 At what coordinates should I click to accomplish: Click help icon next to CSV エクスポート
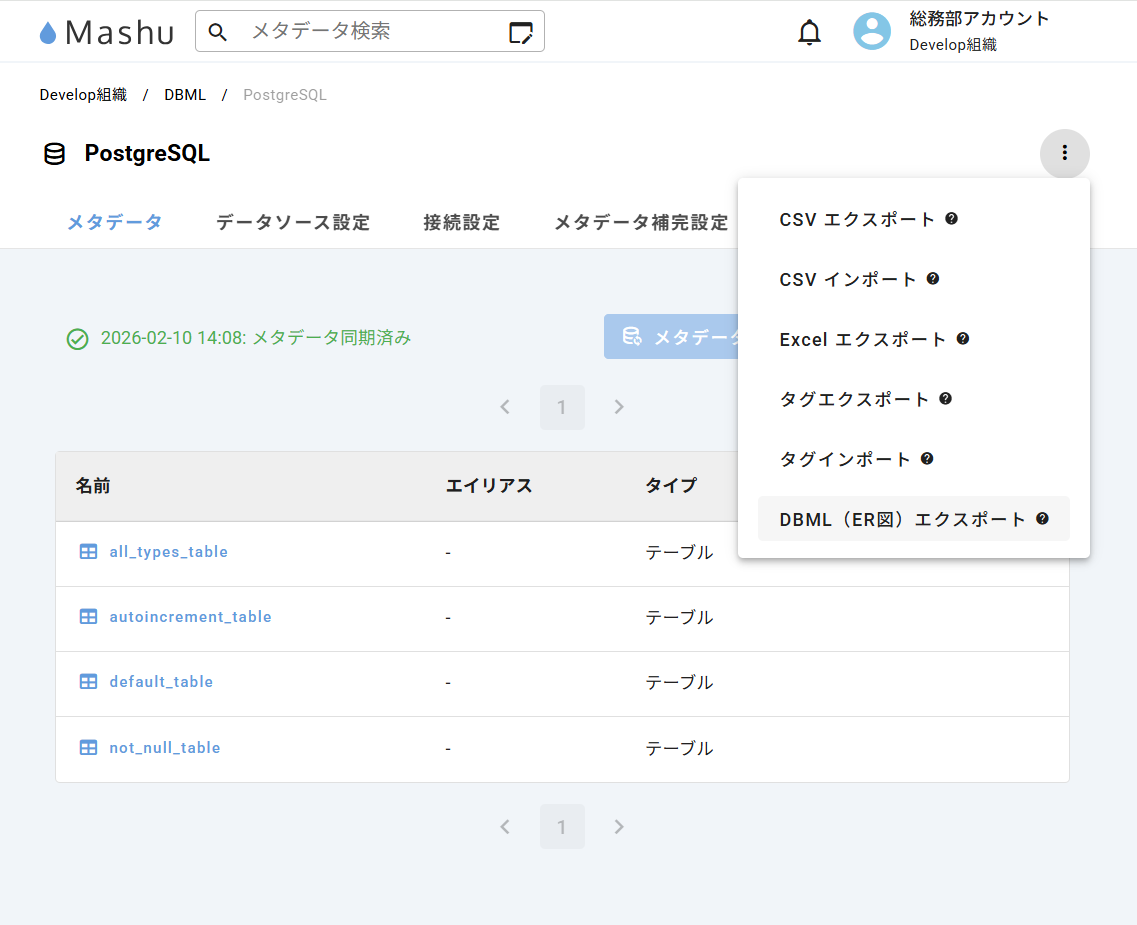pyautogui.click(x=952, y=218)
